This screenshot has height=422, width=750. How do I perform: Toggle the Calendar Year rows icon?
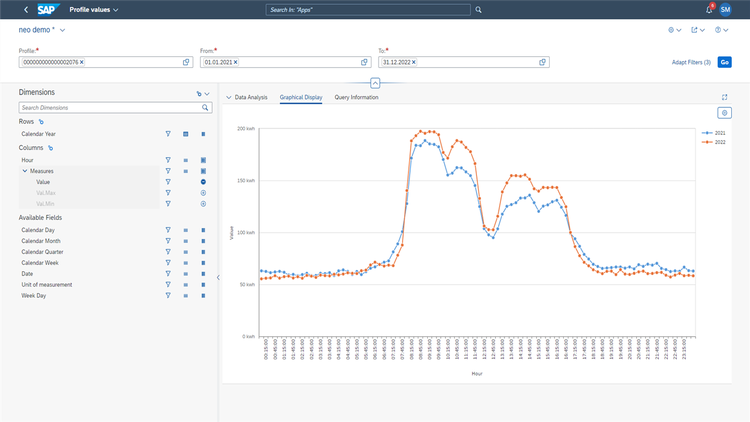[x=186, y=134]
